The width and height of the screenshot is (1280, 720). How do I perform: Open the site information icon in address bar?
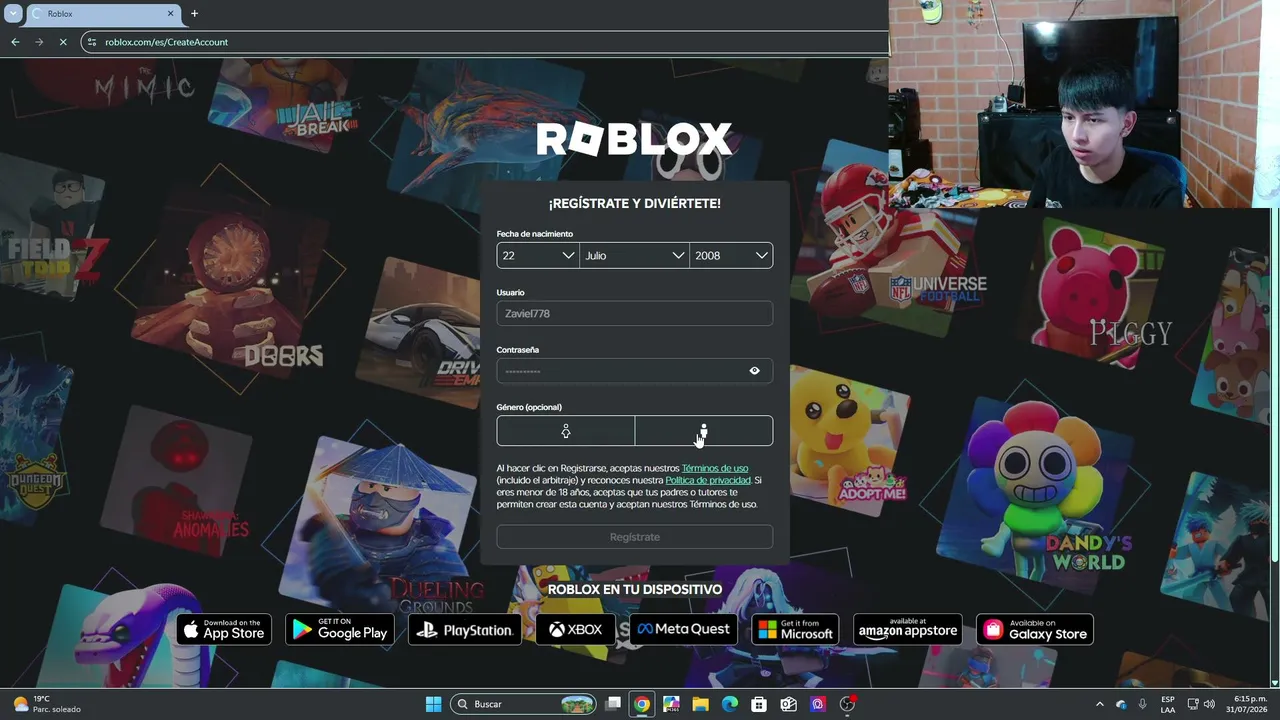92,42
